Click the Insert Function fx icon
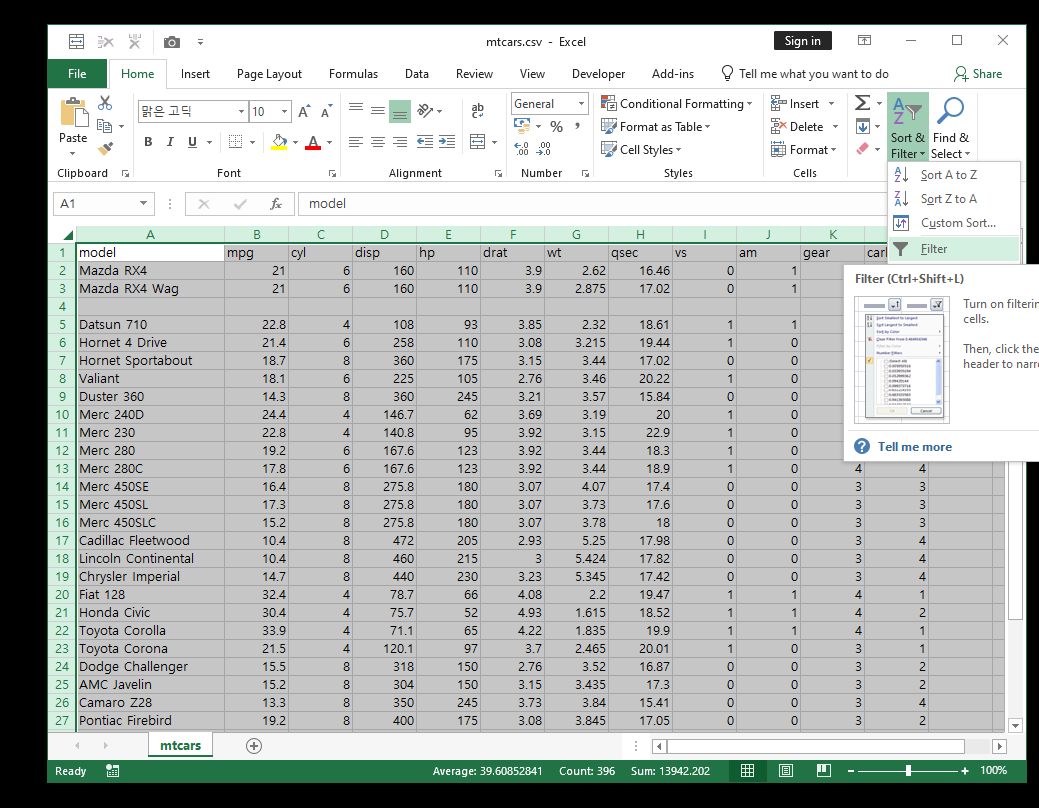Screen dimensions: 1039x808 pos(276,203)
